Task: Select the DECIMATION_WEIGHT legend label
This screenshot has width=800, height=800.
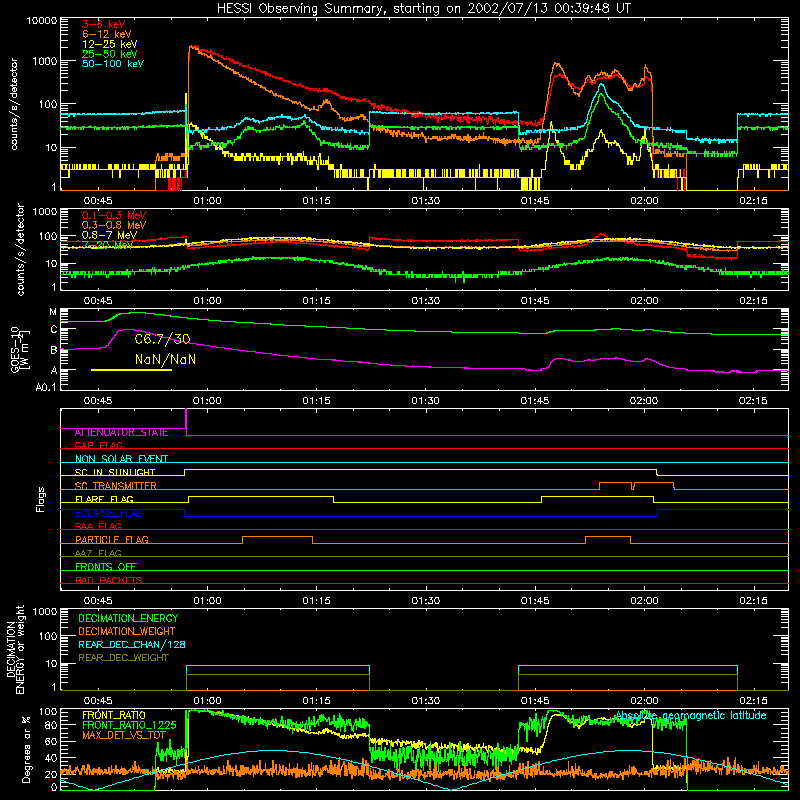Action: 127,632
